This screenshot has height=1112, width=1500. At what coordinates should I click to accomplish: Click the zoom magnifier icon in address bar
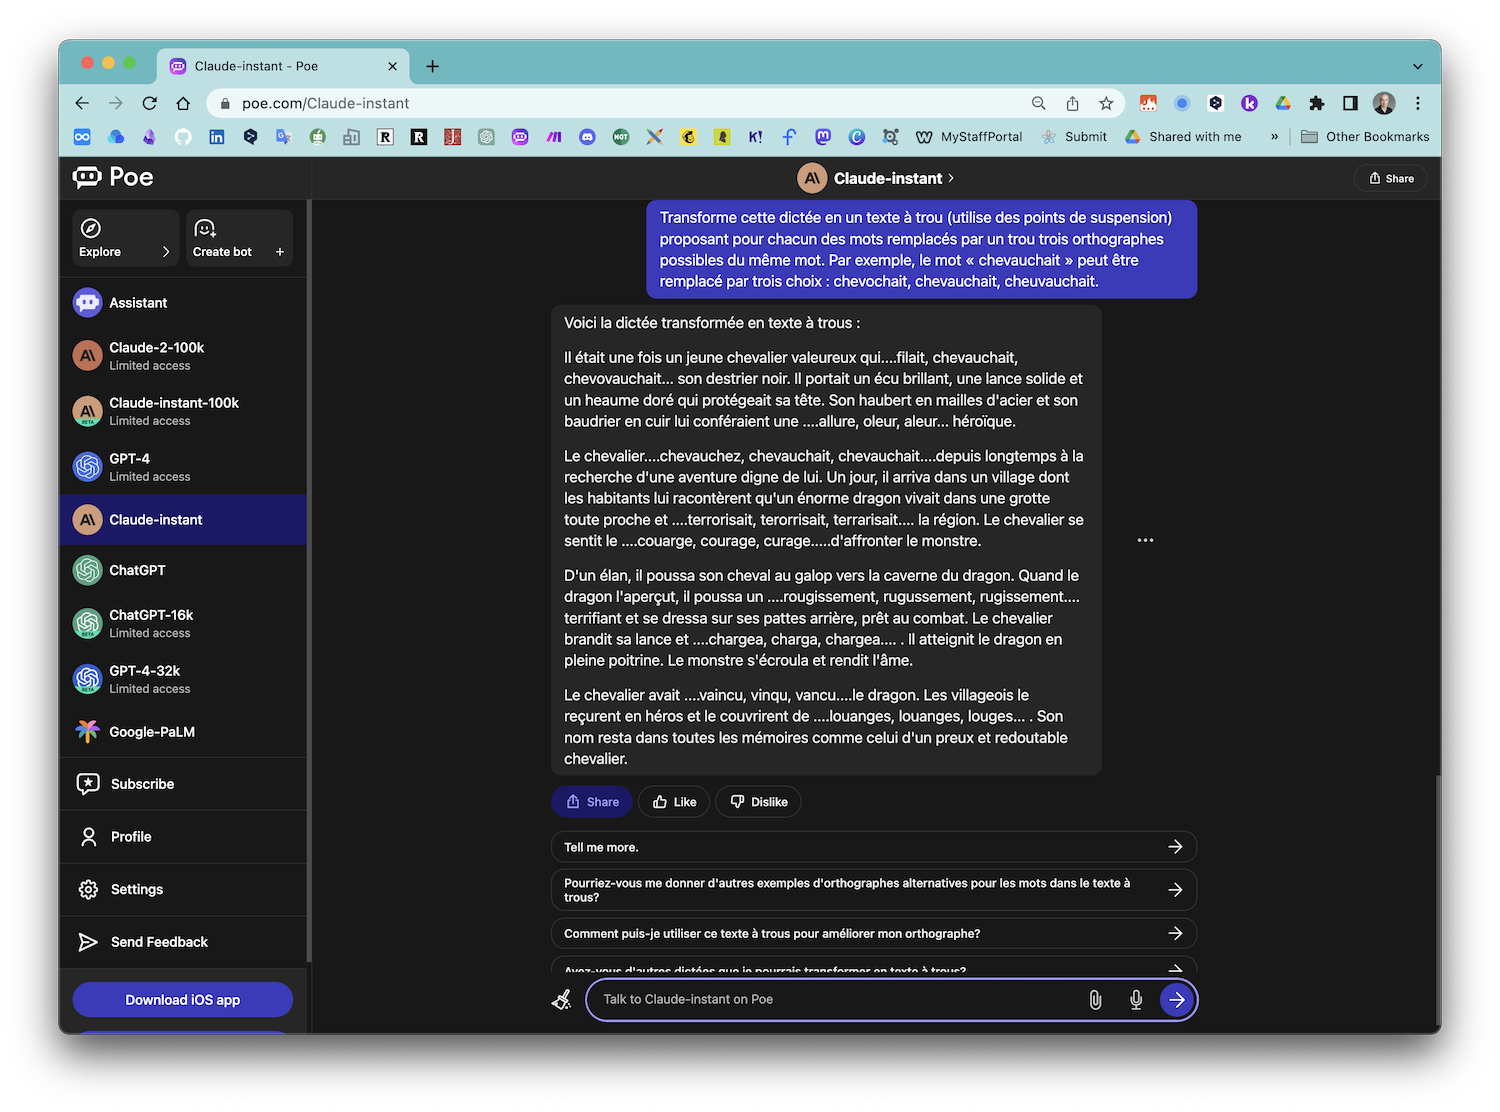[x=1039, y=103]
